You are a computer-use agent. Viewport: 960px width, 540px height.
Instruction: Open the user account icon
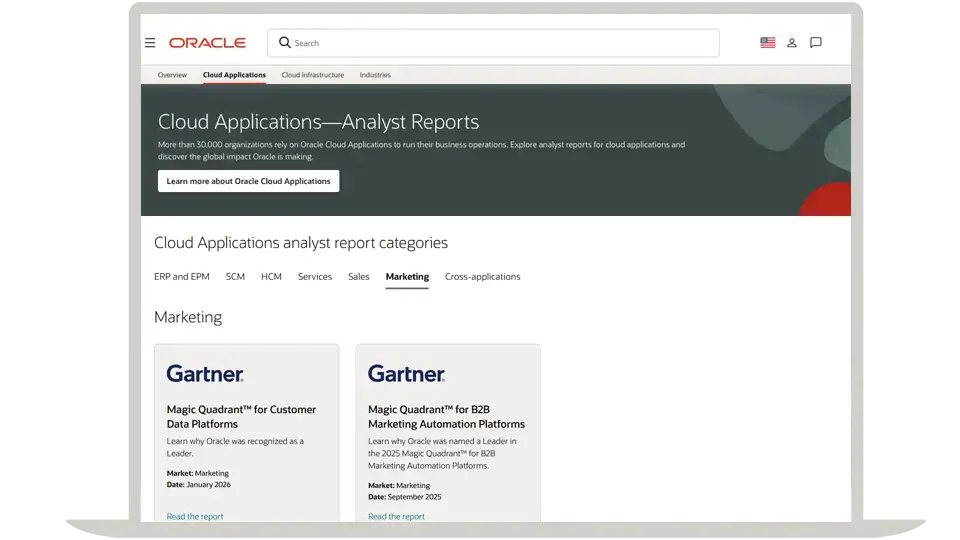tap(792, 43)
